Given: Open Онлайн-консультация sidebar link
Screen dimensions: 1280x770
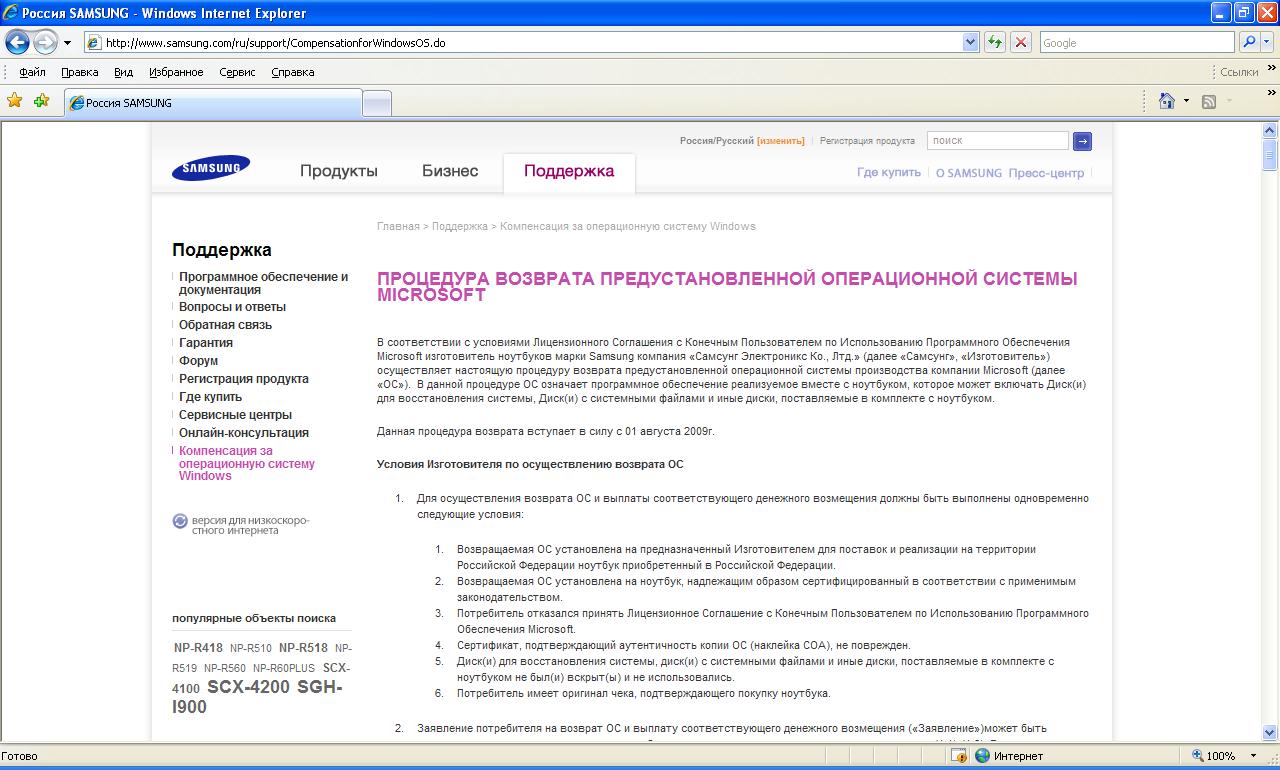Looking at the screenshot, I should point(244,433).
